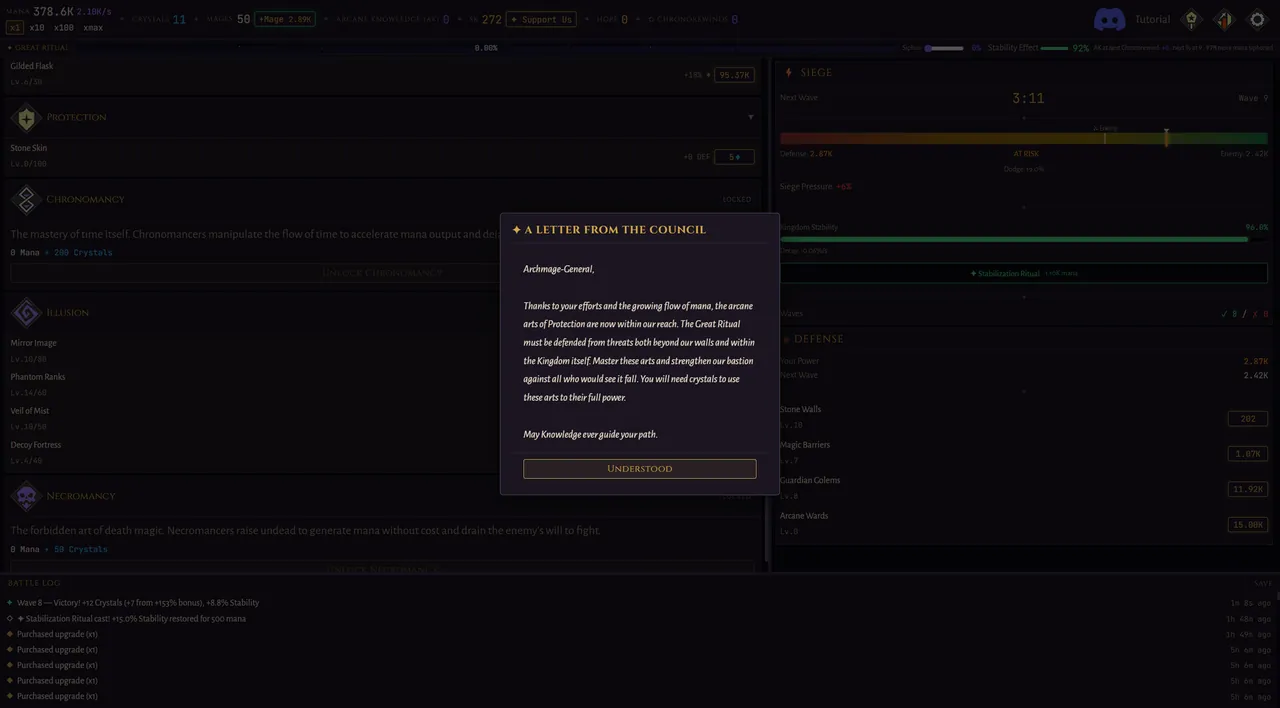The image size is (1280, 708).
Task: Click the Unlock Chronomancy button
Action: pyautogui.click(x=382, y=272)
